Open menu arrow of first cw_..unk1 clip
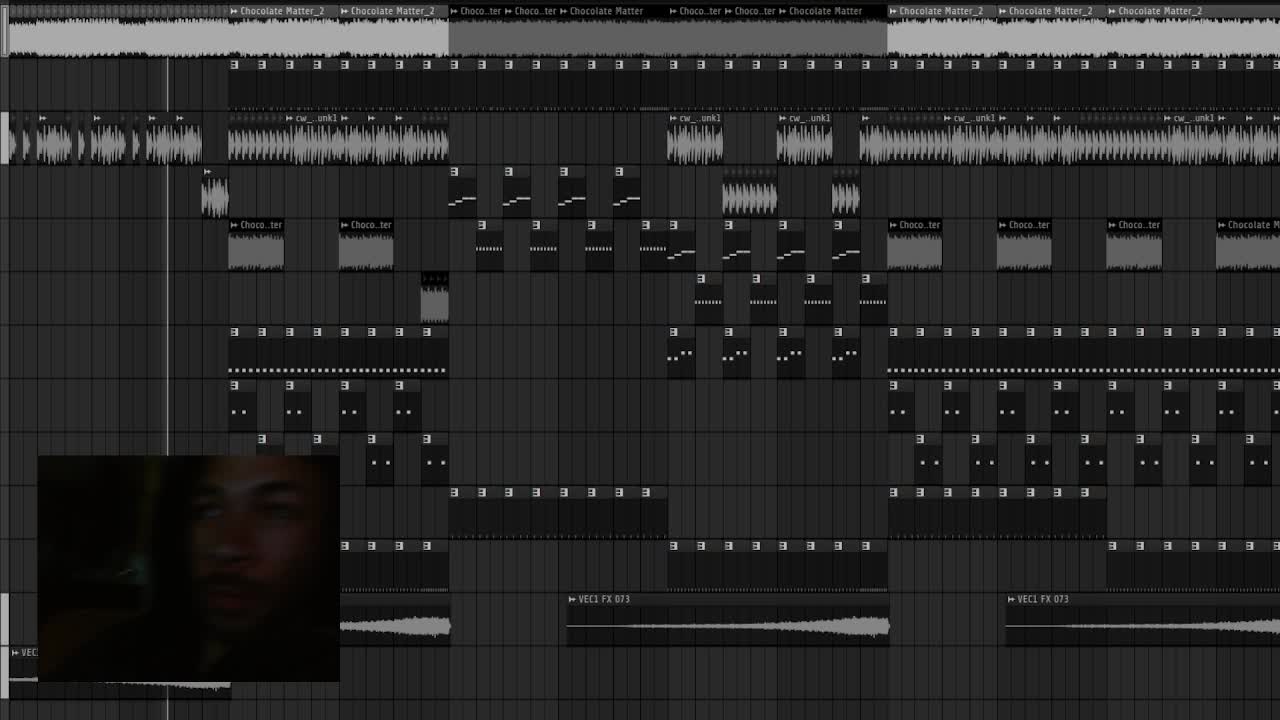Image resolution: width=1280 pixels, height=720 pixels. point(291,118)
